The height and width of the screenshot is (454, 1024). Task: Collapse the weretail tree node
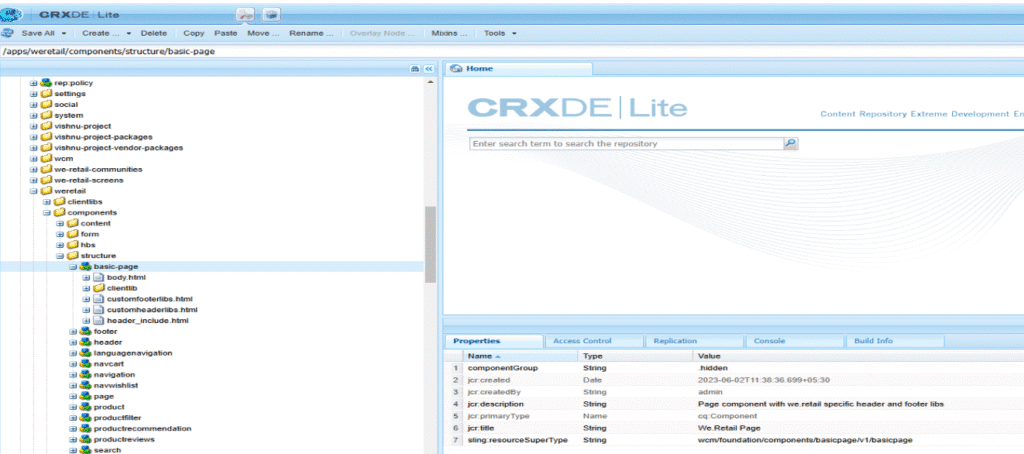[x=34, y=191]
